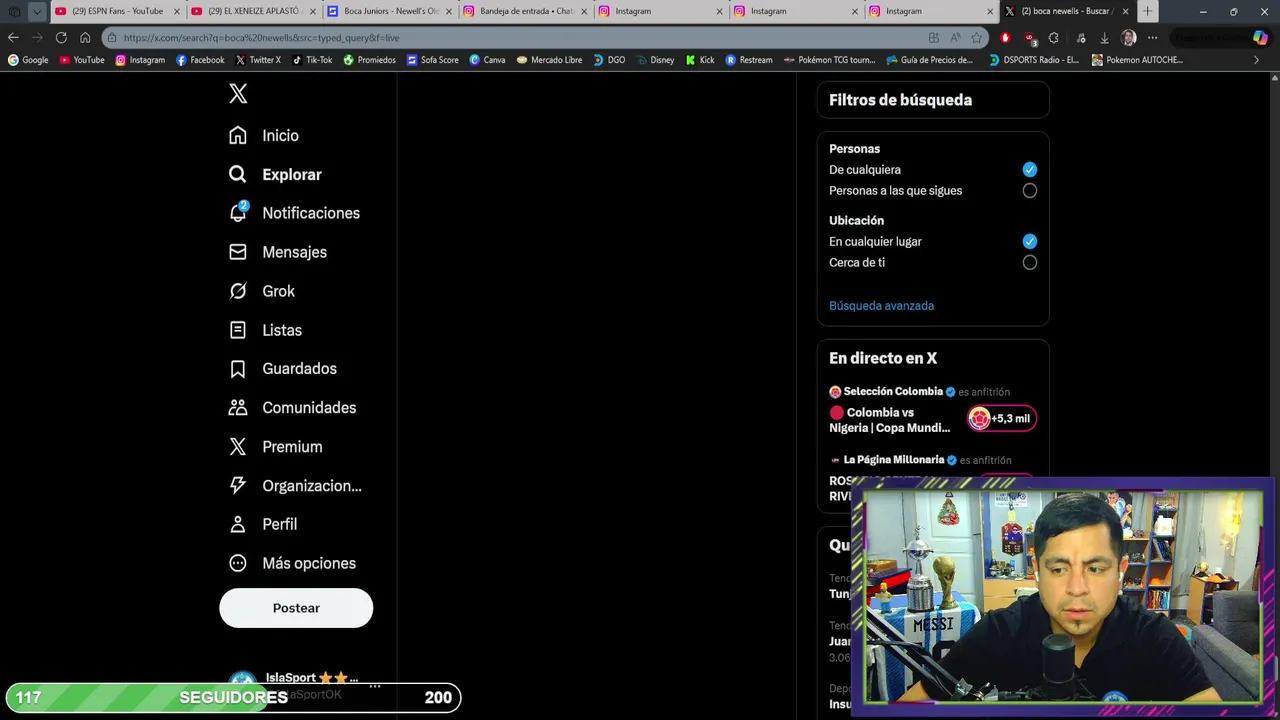Open Listas in the sidebar

(265, 330)
